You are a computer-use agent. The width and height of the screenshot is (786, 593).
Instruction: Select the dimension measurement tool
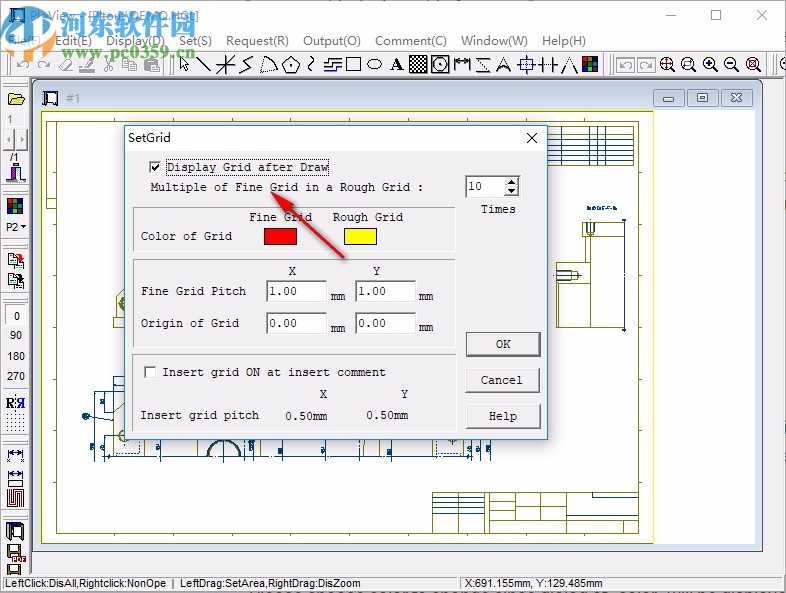pyautogui.click(x=462, y=64)
